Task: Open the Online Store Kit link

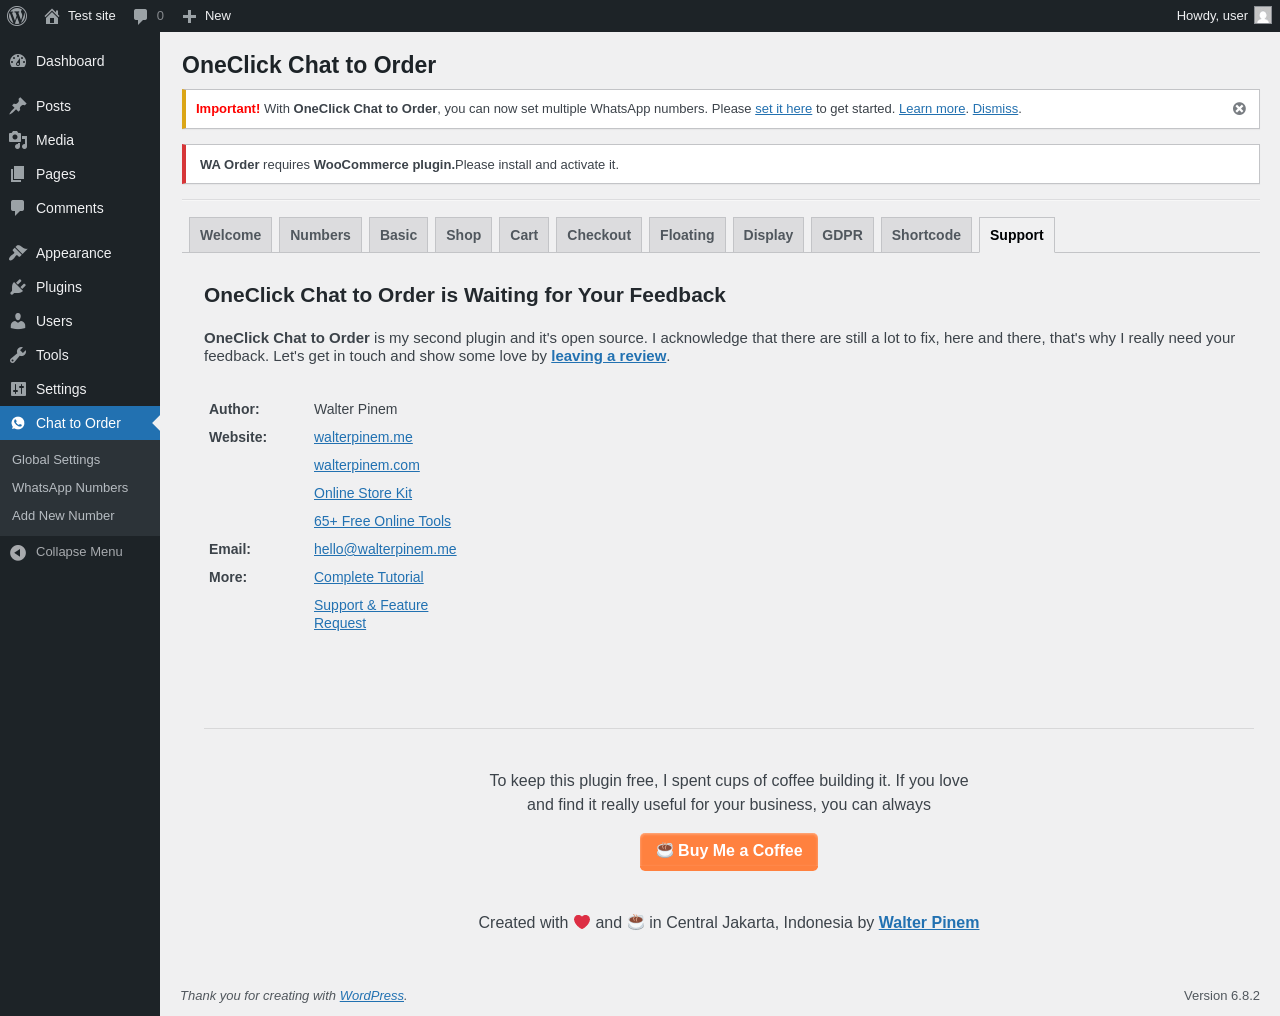Action: tap(363, 493)
